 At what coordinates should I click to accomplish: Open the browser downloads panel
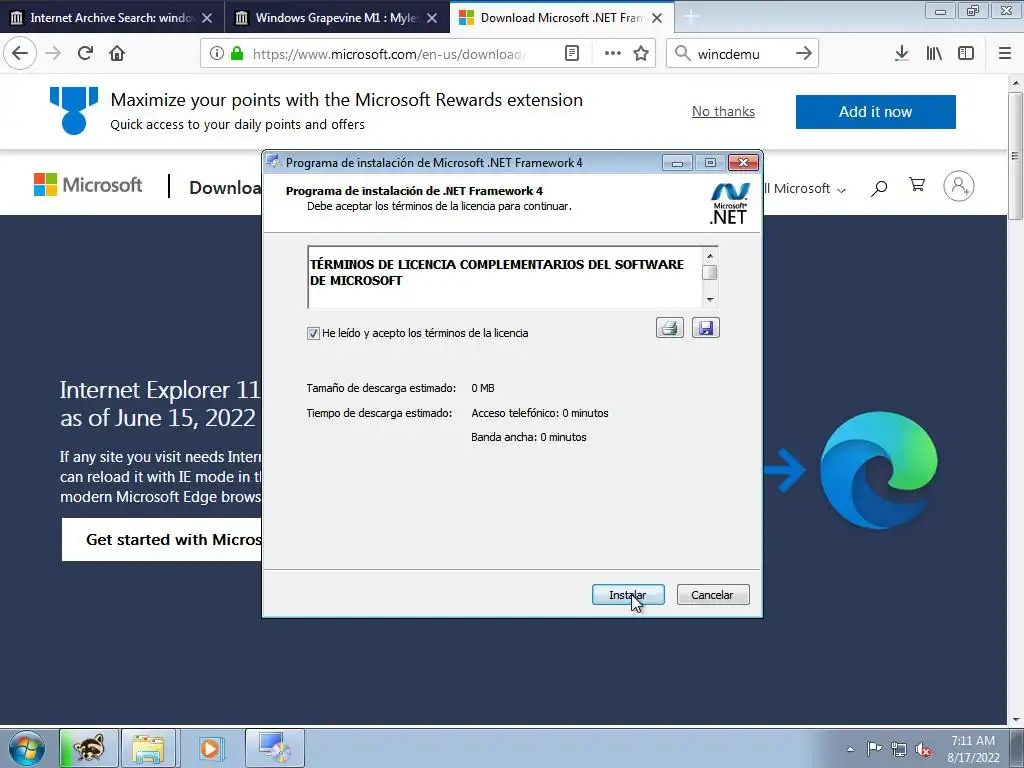[902, 53]
